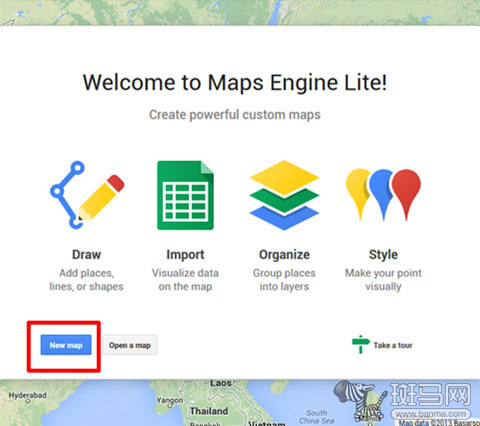Select the Draw pencil and line icon
The height and width of the screenshot is (426, 480).
coord(87,195)
